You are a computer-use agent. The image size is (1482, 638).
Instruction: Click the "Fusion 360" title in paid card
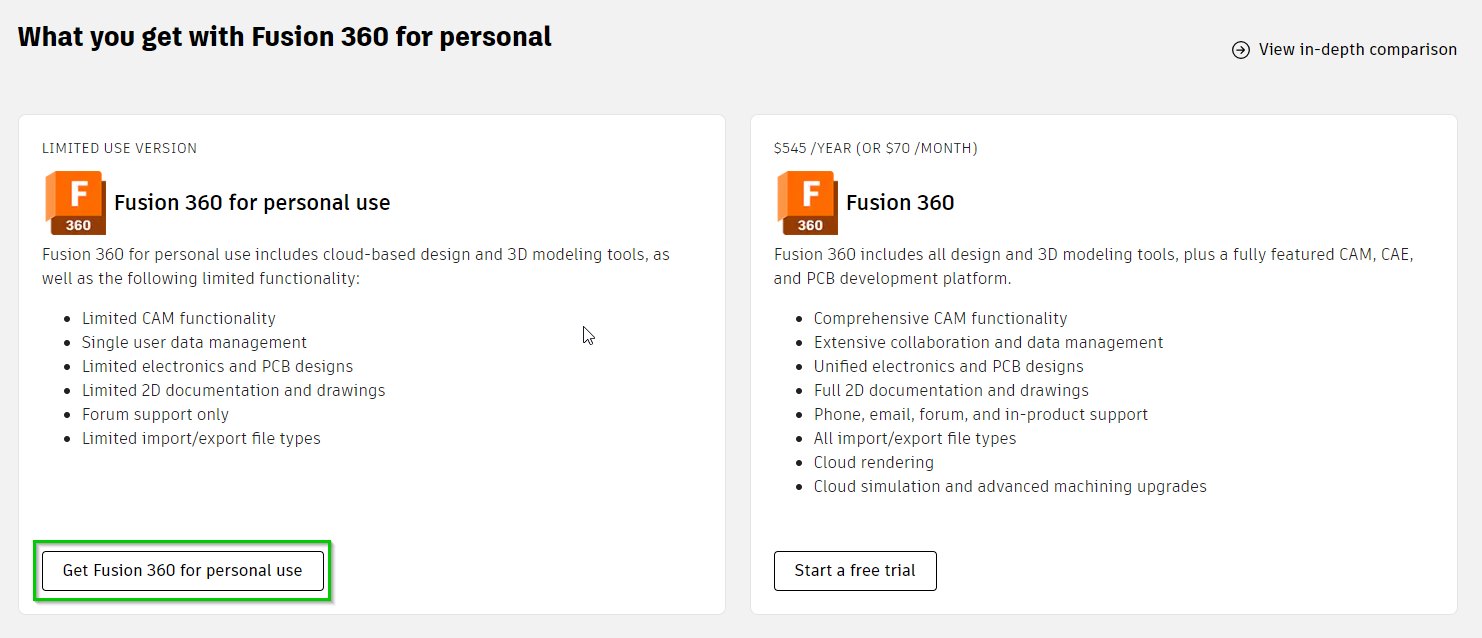click(900, 203)
